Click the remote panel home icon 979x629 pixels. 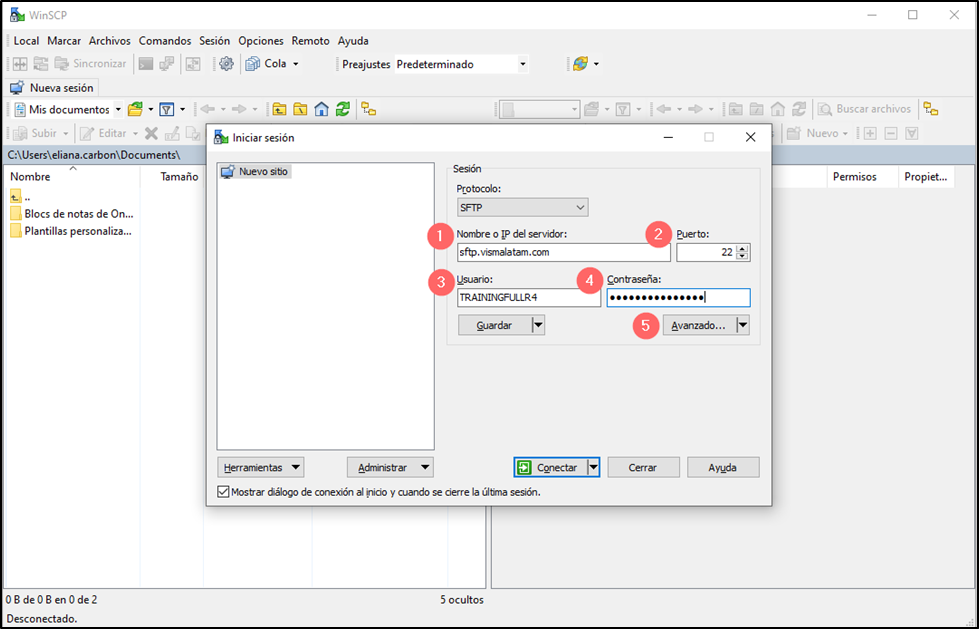click(x=777, y=109)
